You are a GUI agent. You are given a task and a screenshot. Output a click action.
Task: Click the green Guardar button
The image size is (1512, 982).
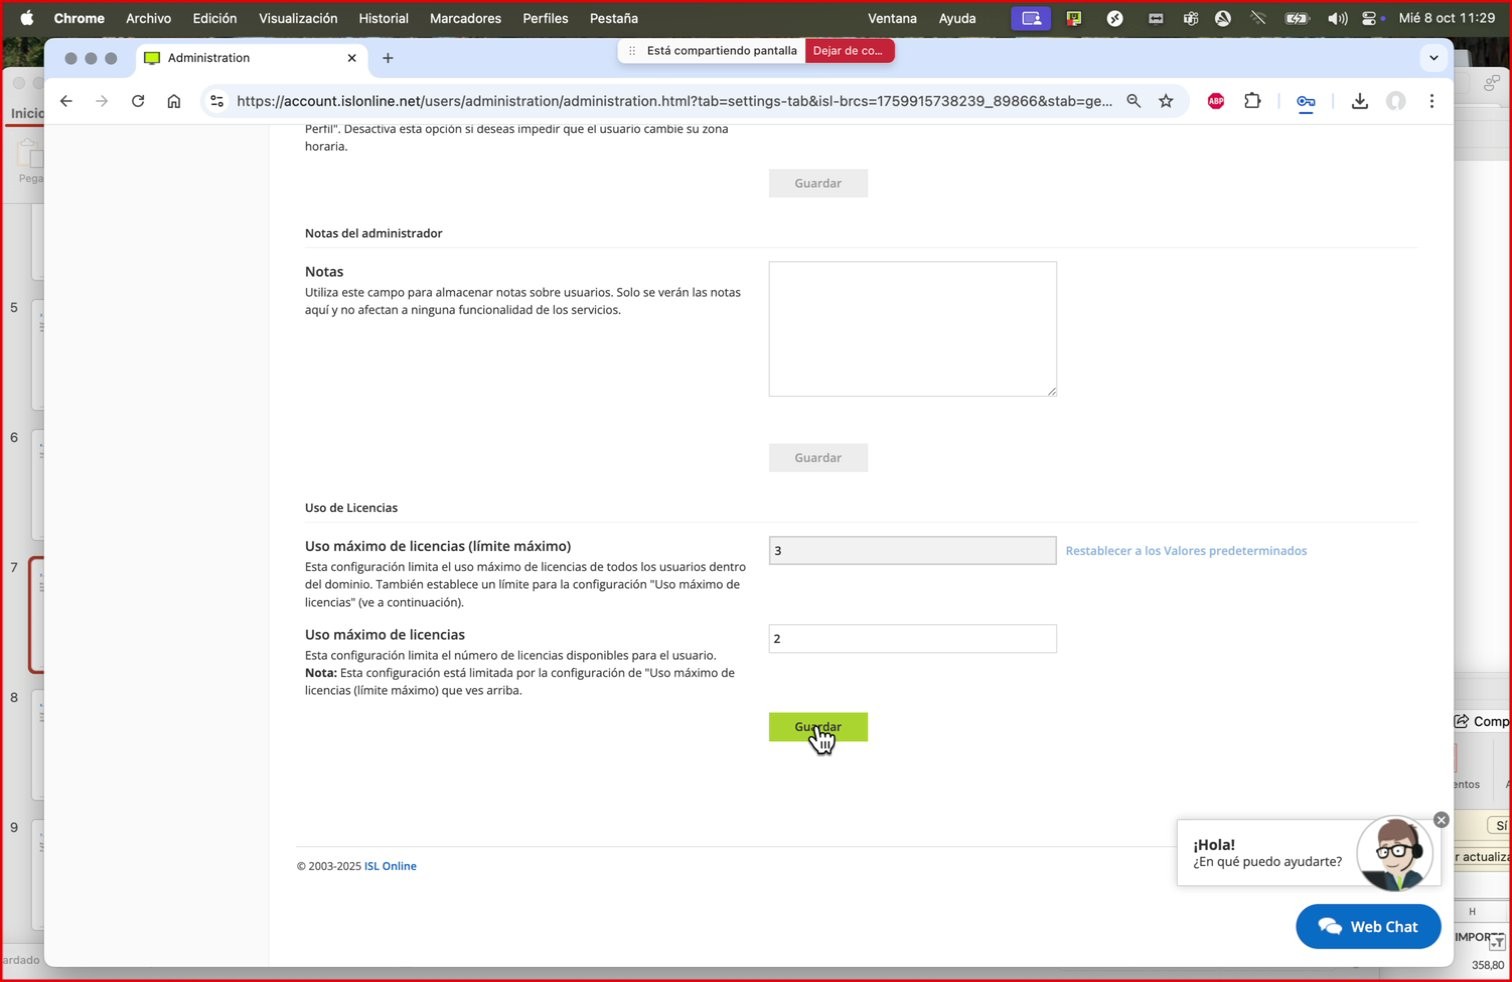[817, 727]
